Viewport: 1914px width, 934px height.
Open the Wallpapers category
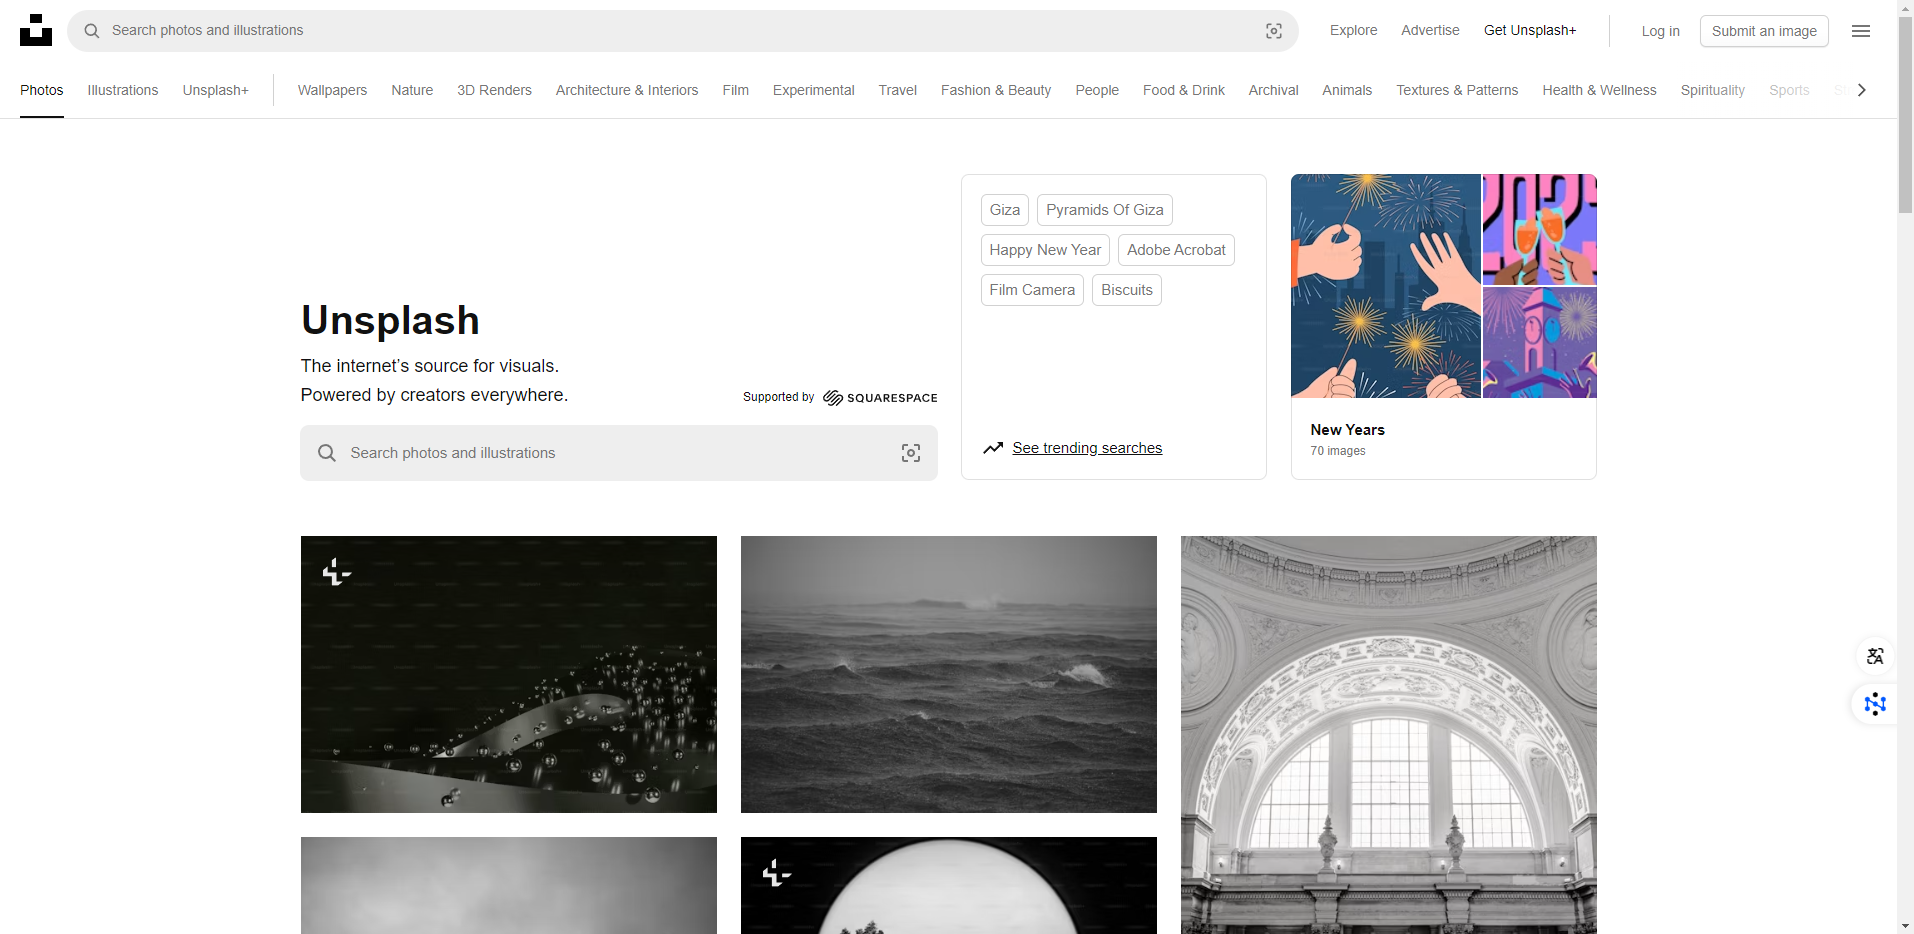332,90
